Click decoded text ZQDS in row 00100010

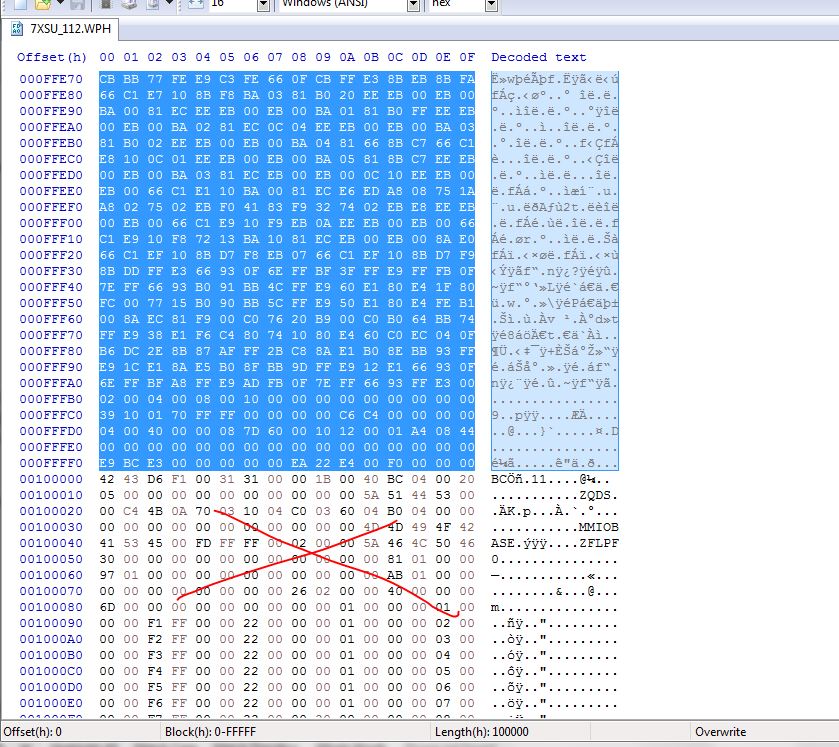point(595,495)
